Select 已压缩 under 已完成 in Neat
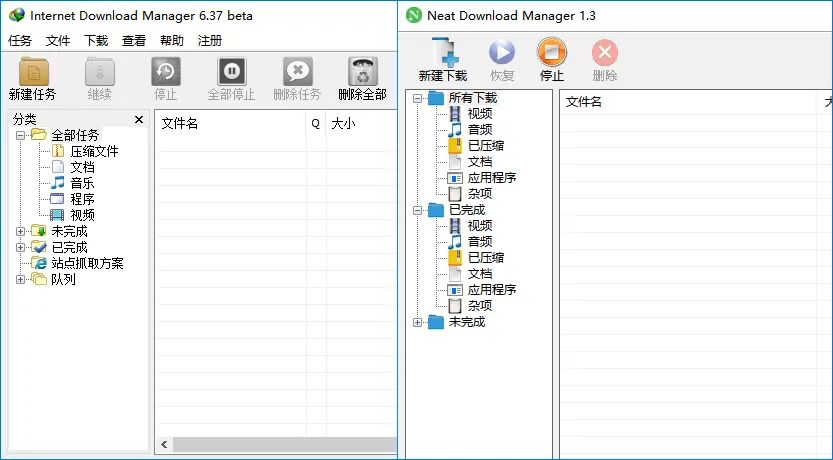 [x=486, y=258]
